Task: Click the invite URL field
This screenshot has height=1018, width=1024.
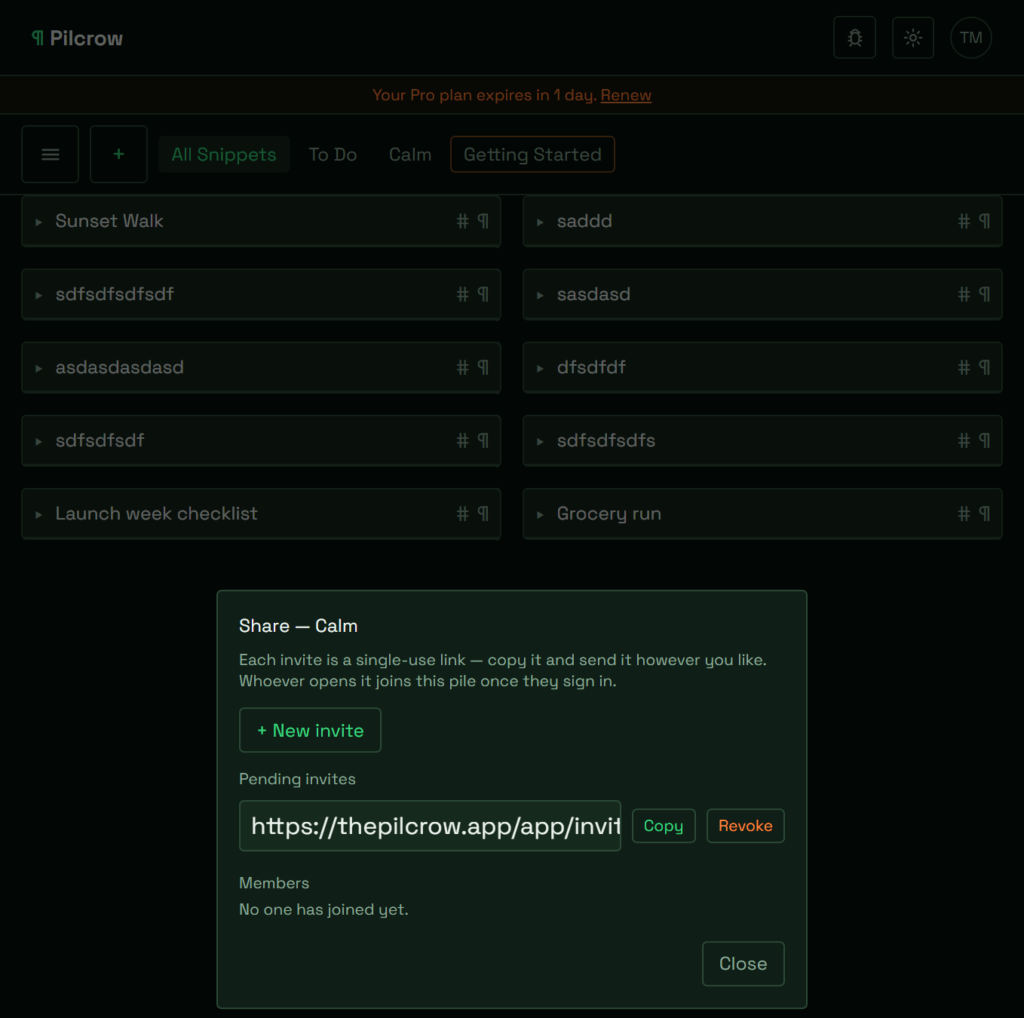Action: [430, 825]
